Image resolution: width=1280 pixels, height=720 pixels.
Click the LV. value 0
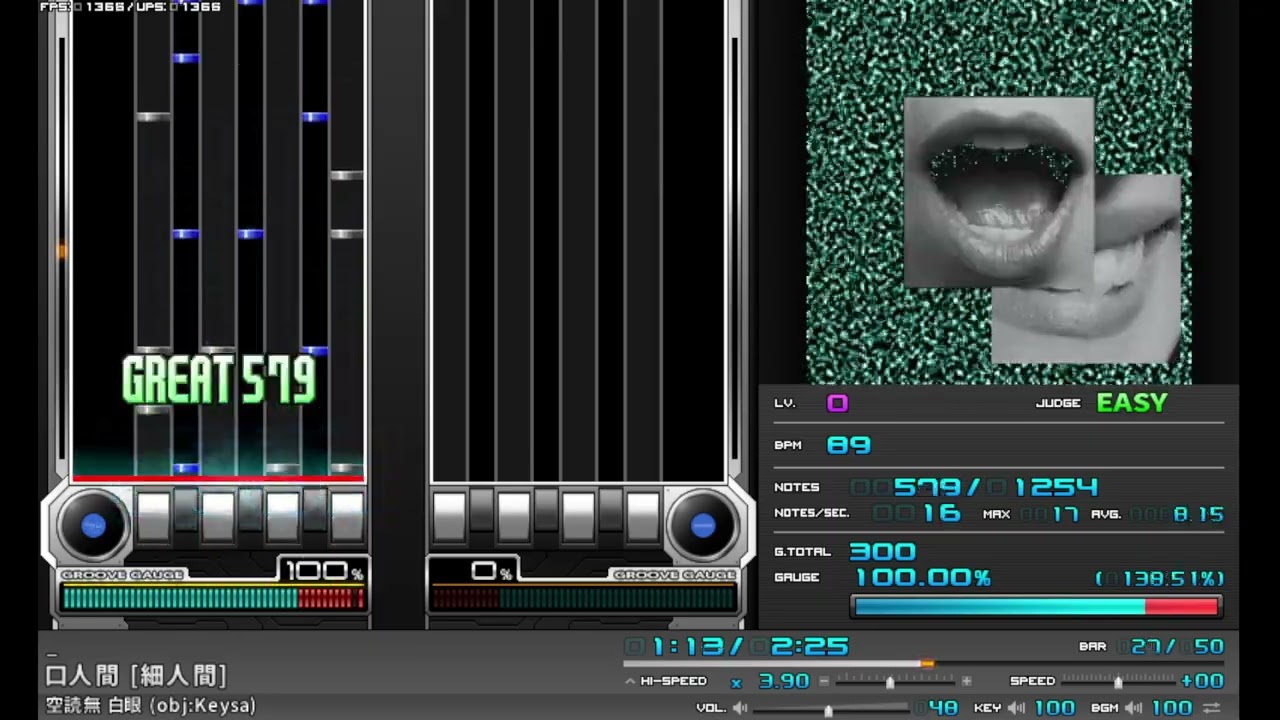tap(838, 403)
